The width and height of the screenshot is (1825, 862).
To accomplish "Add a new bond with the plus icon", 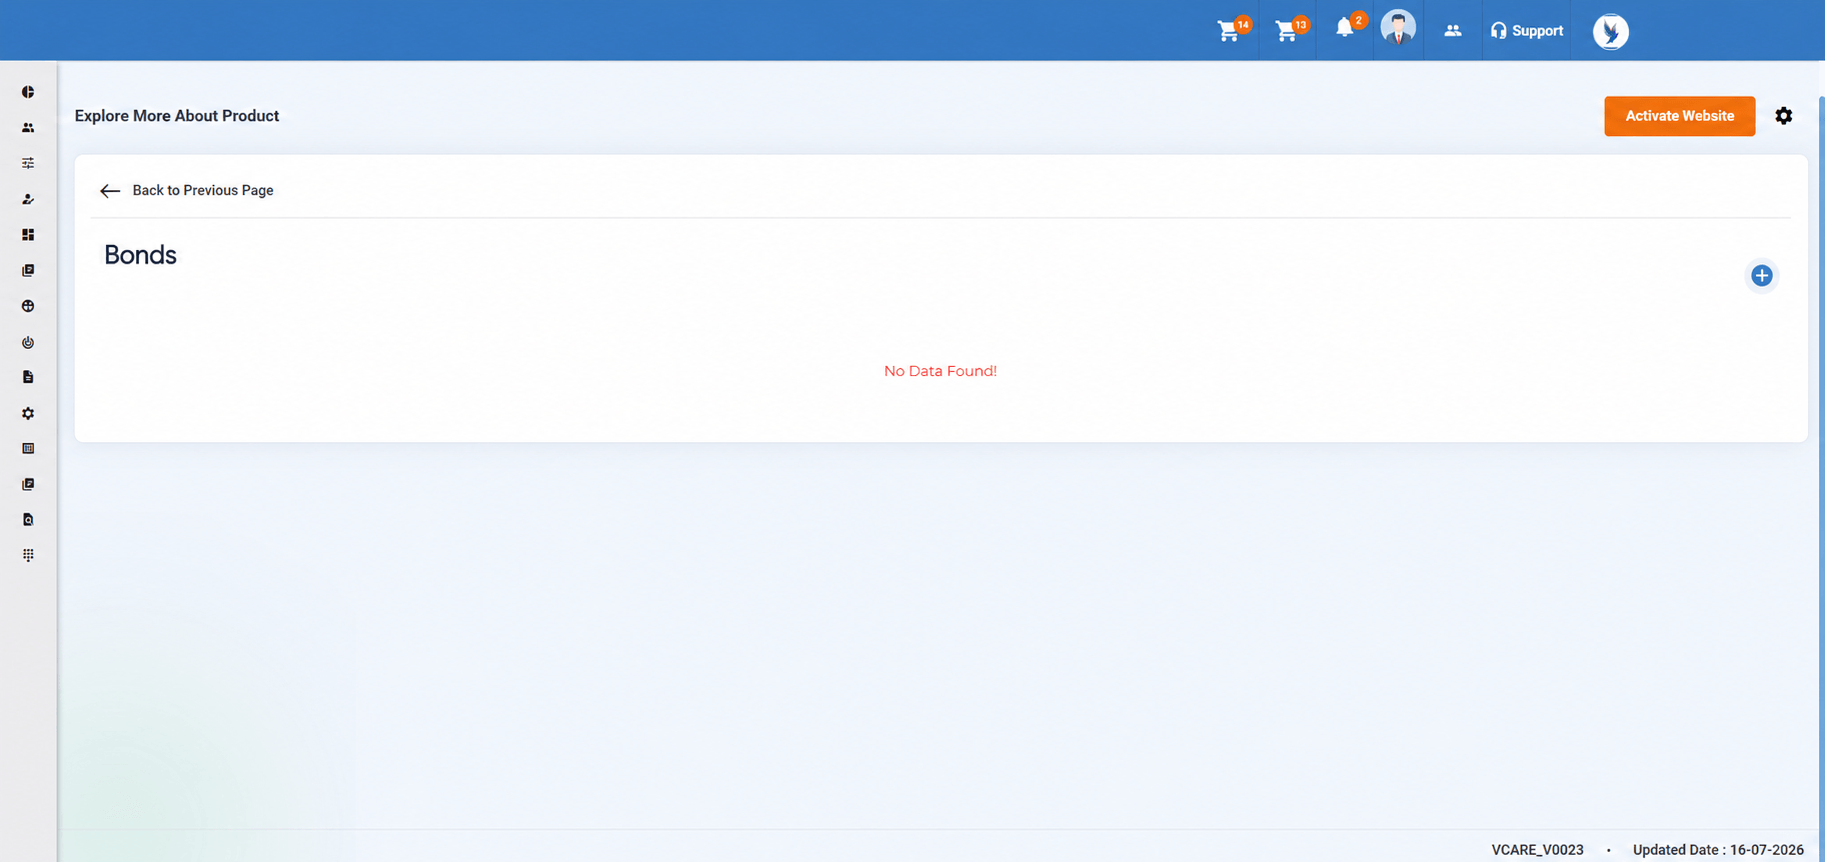I will (x=1762, y=276).
